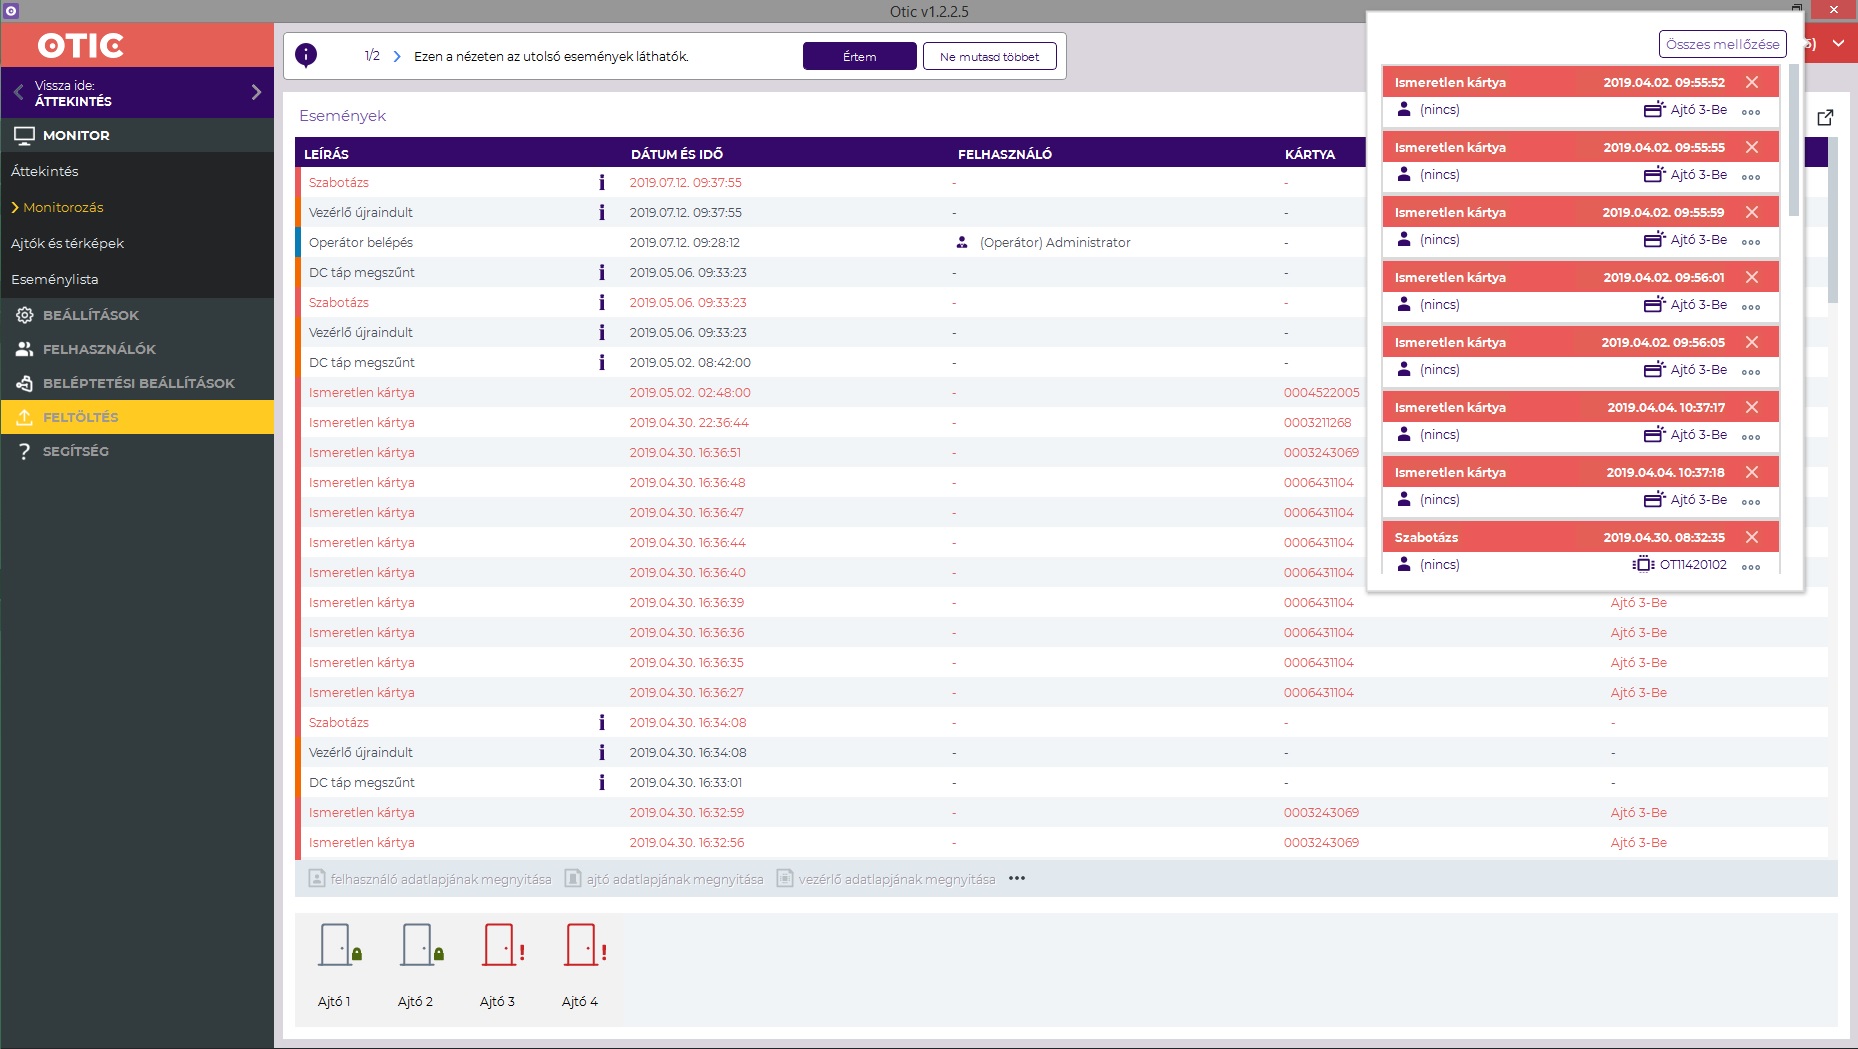
Task: Go to next hint with the arrow
Action: click(397, 57)
